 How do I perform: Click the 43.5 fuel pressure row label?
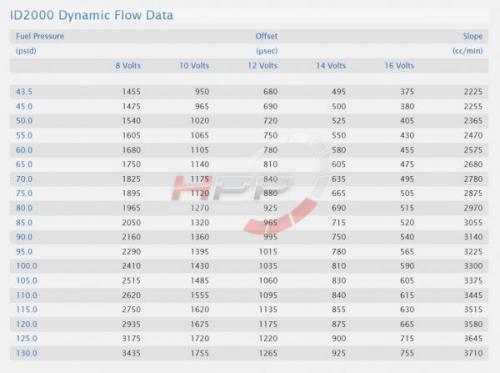coord(24,92)
